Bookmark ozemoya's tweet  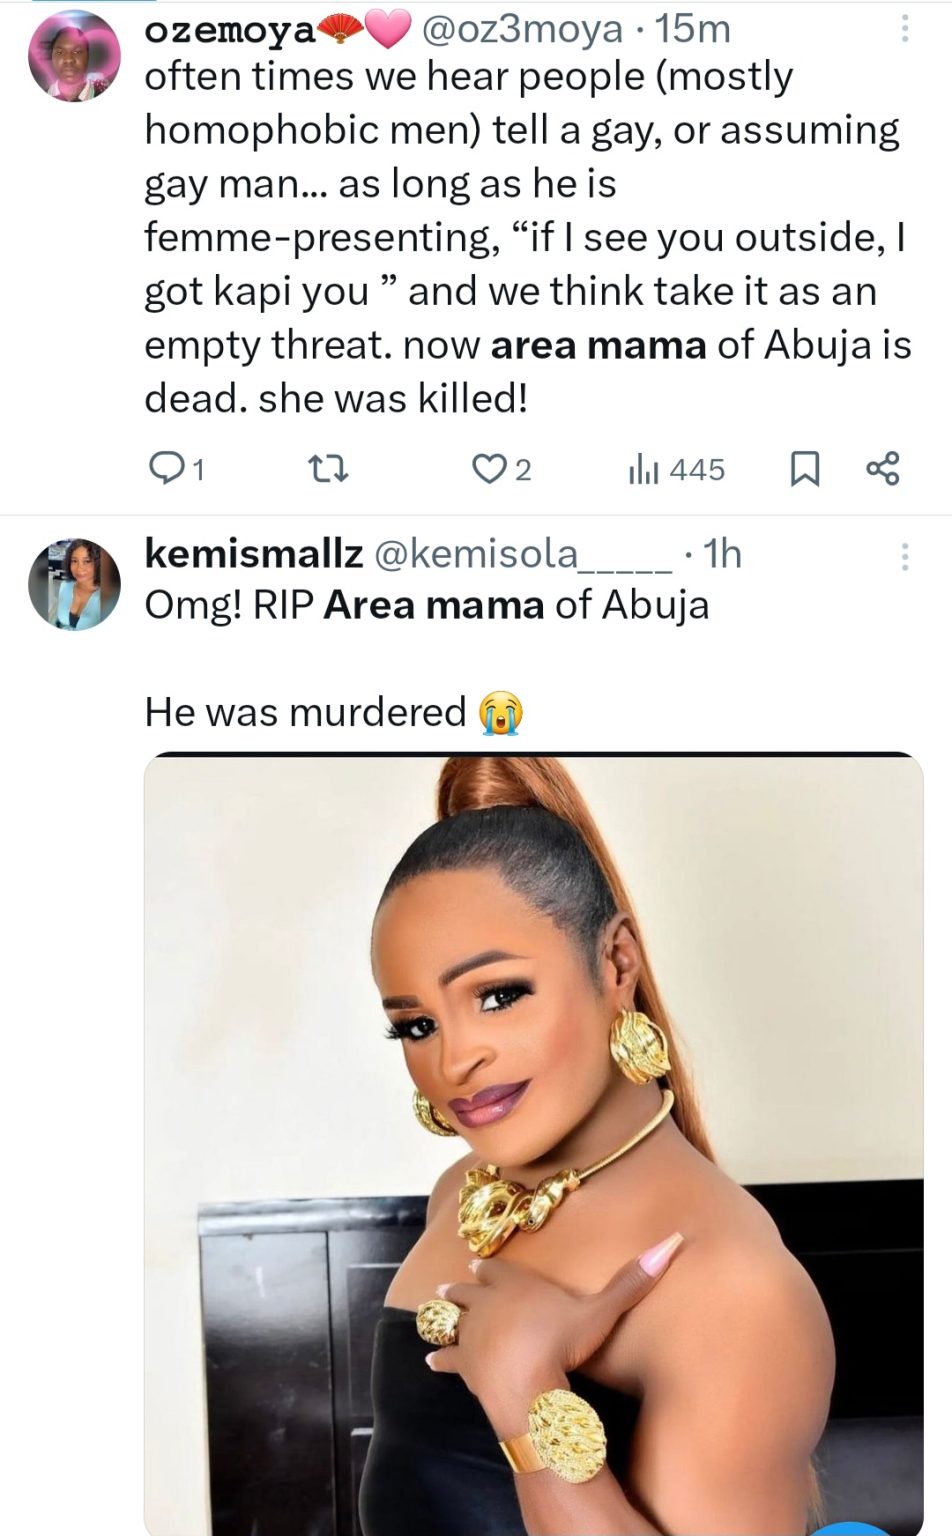(805, 468)
